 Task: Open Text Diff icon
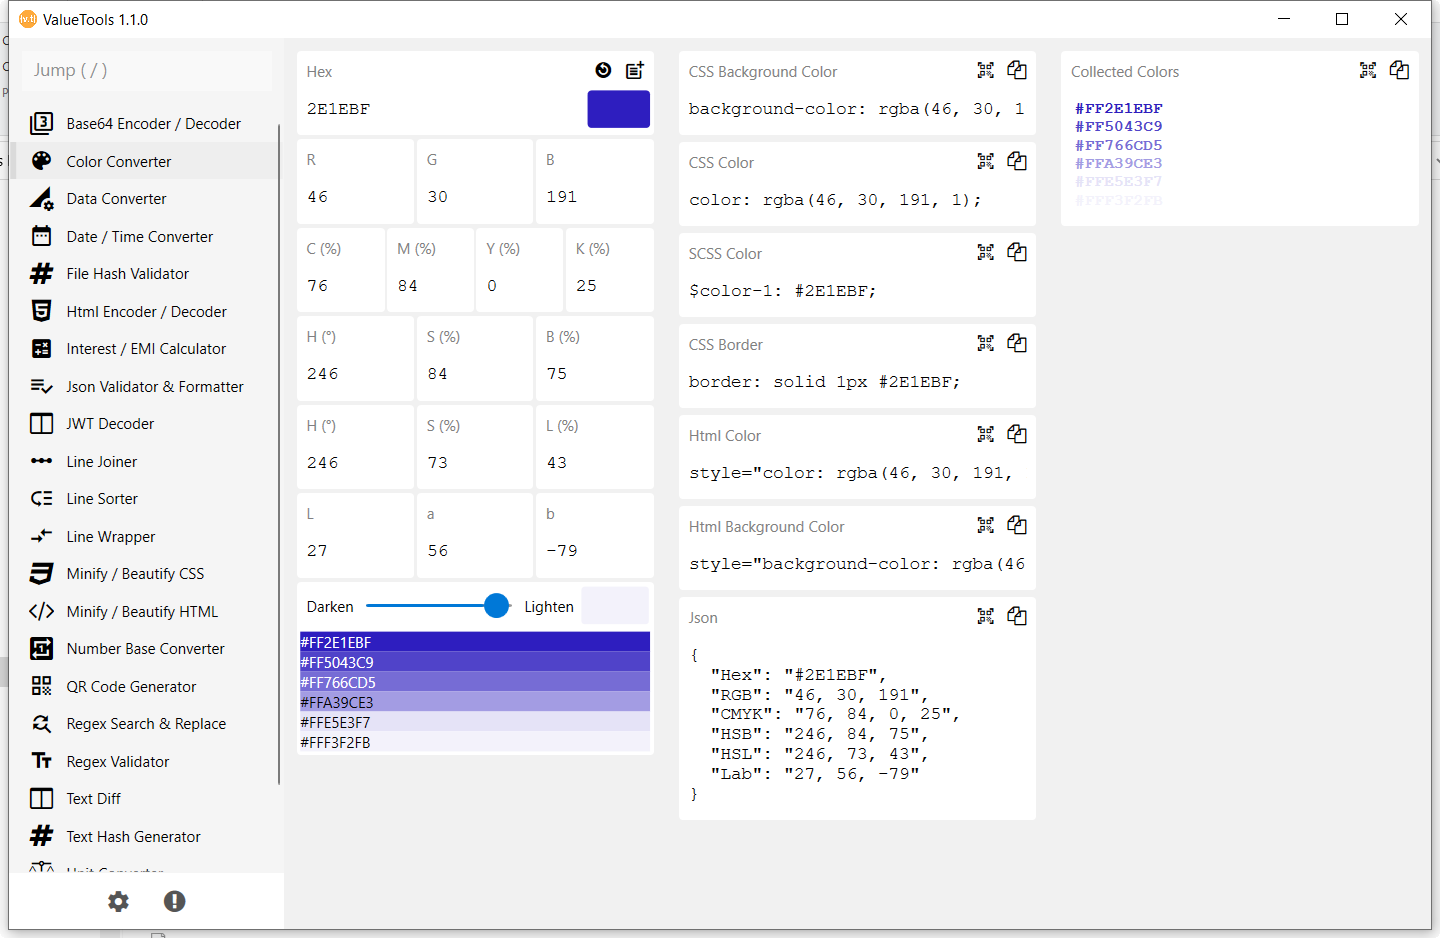tap(41, 799)
